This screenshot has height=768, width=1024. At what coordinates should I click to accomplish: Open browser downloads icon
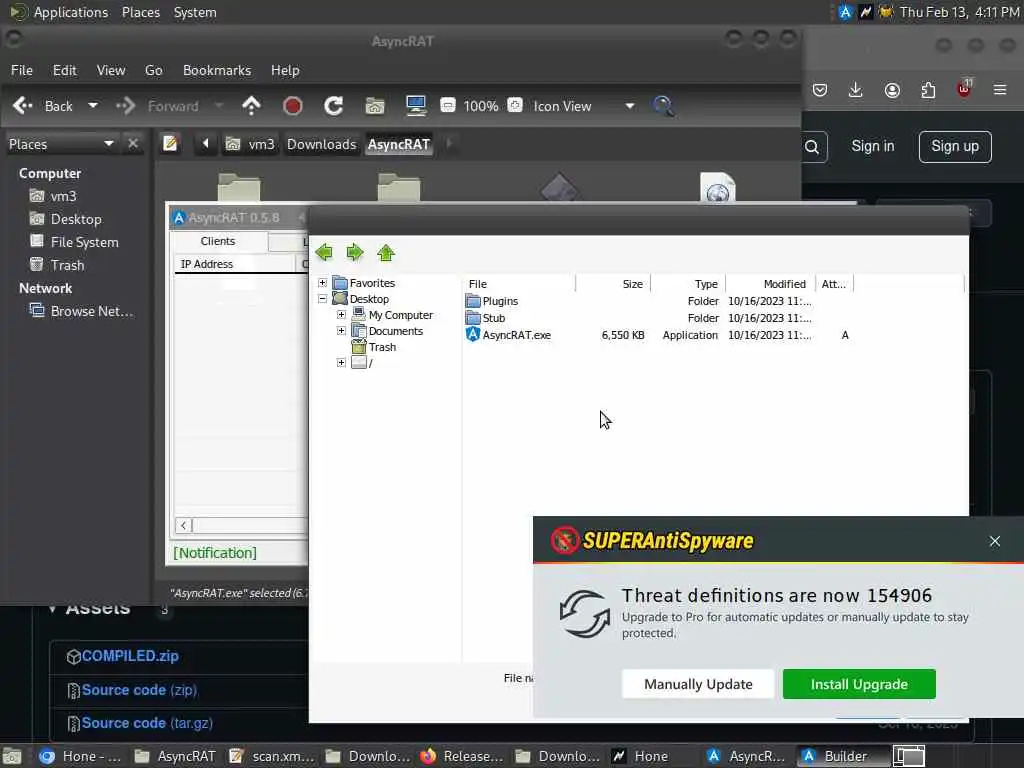[x=856, y=89]
